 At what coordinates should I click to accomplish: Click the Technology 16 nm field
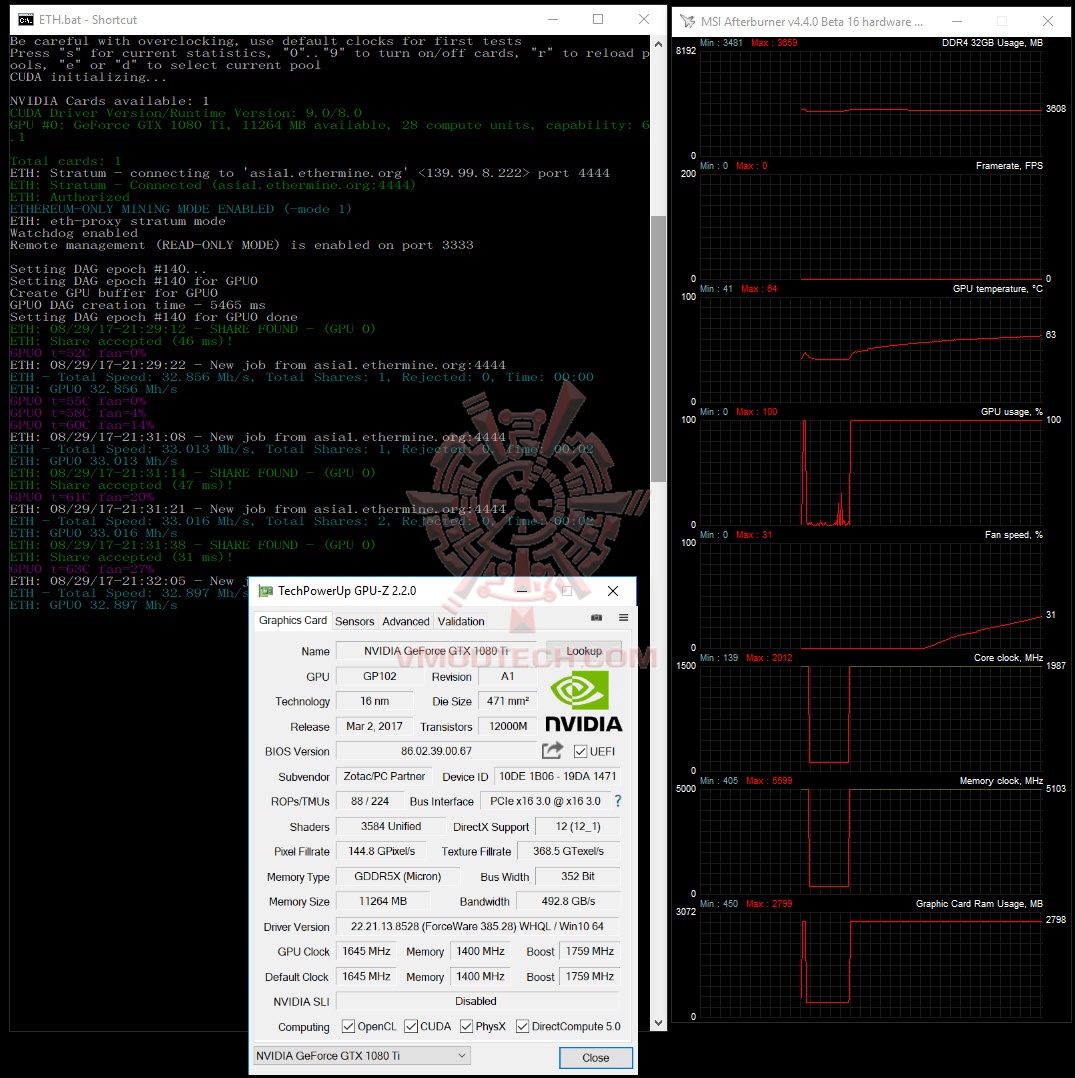[374, 701]
